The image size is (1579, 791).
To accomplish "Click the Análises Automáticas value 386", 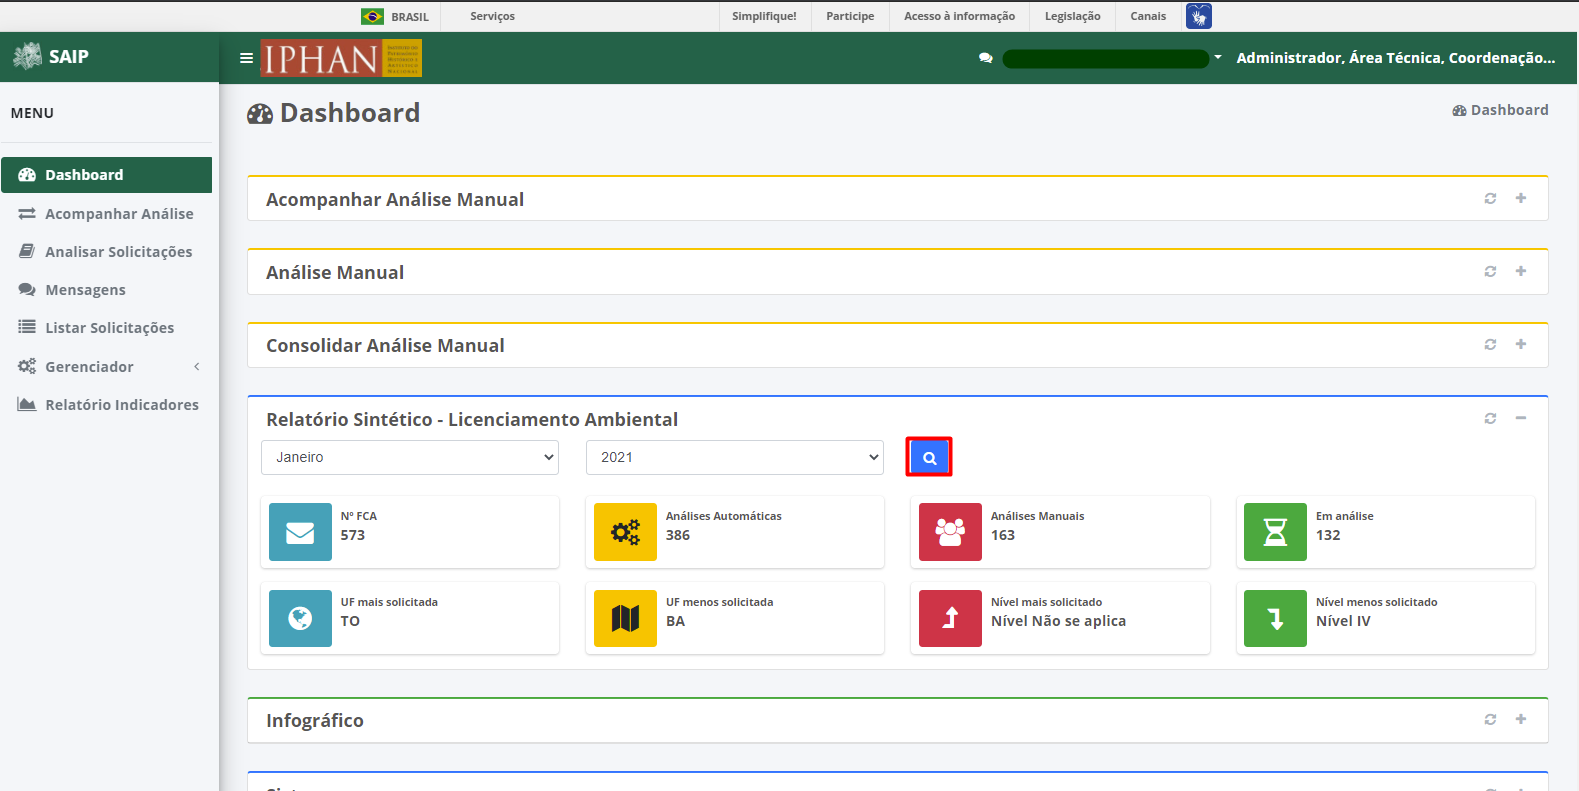I will 678,535.
